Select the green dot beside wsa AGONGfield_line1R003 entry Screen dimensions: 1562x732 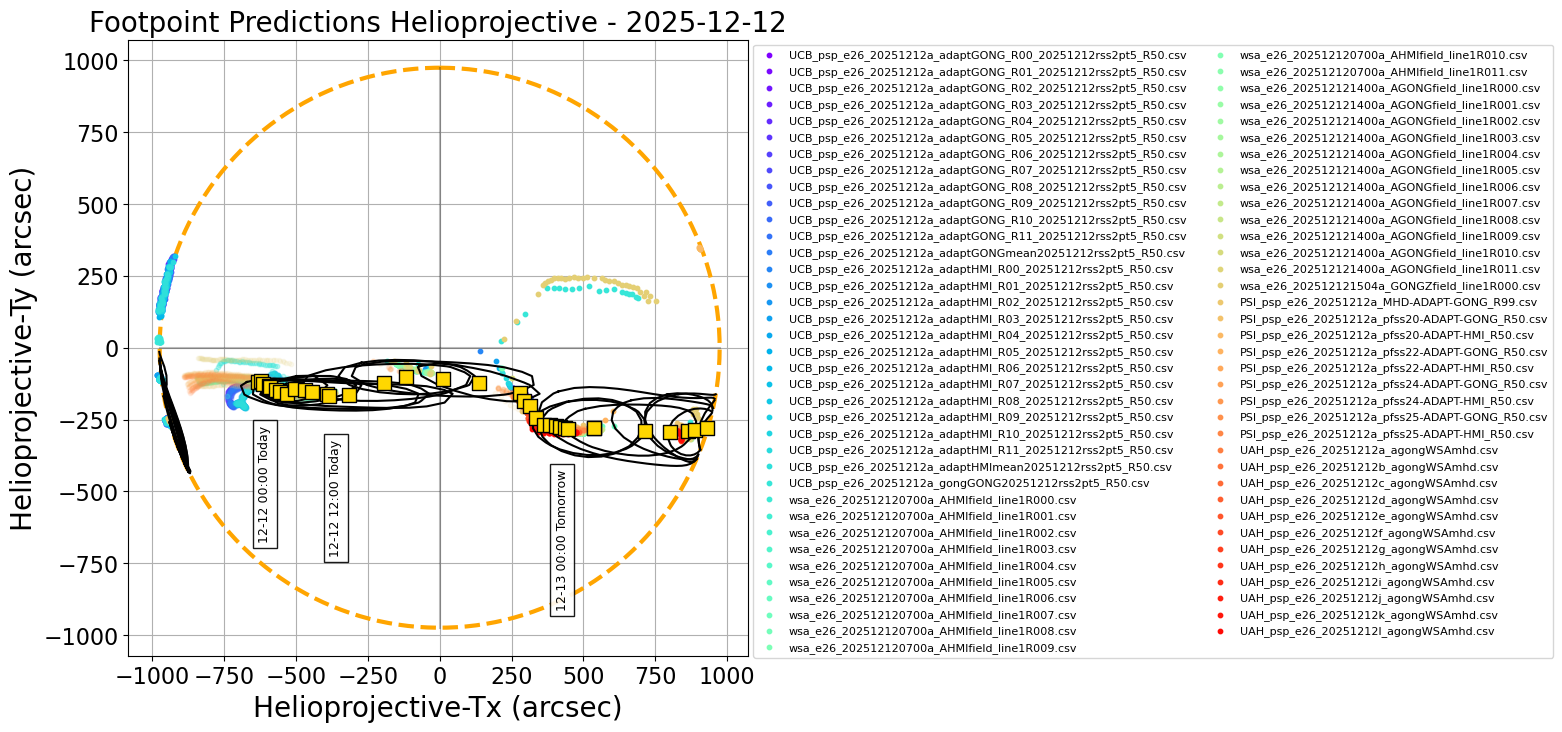click(x=1222, y=138)
